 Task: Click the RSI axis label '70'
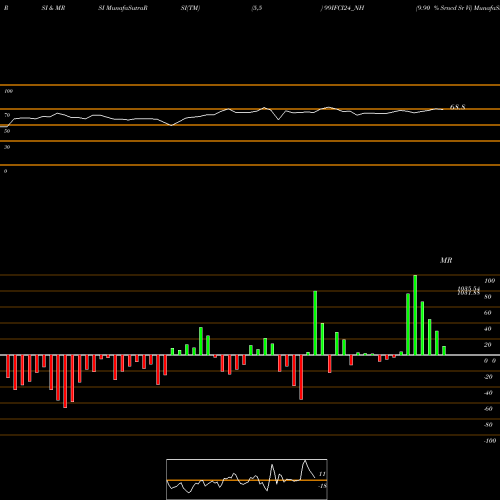click(x=7, y=115)
